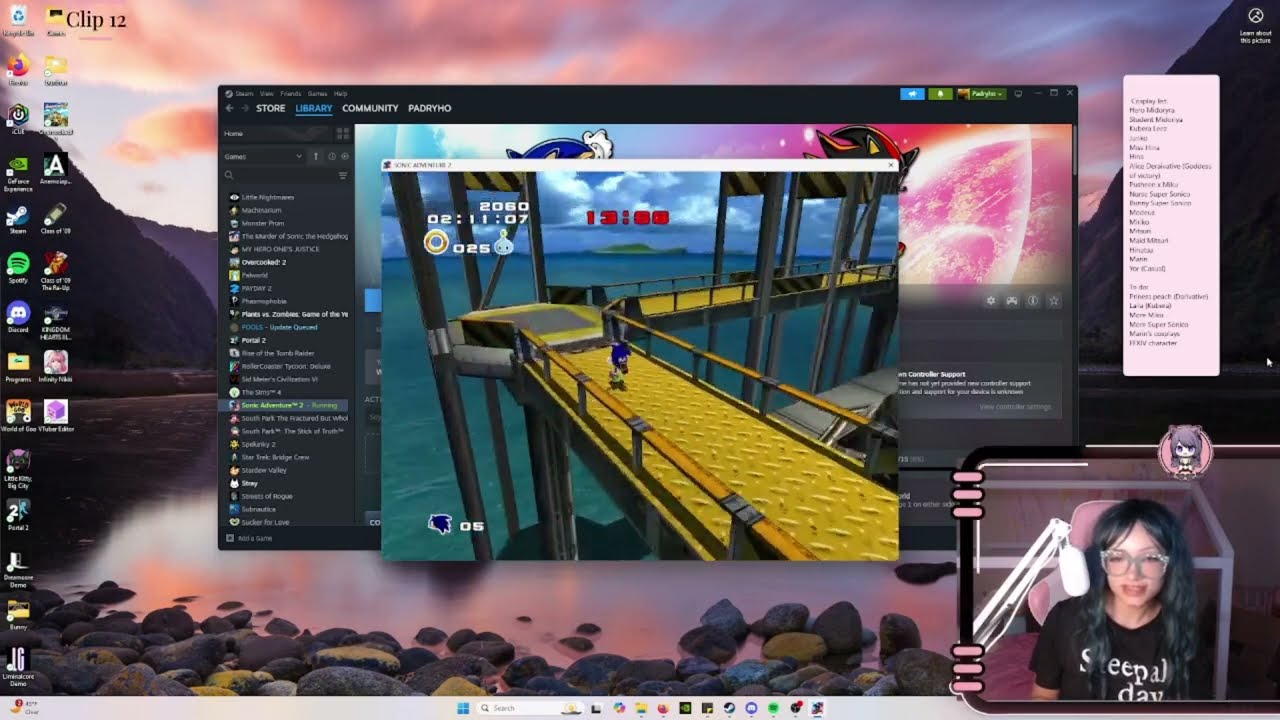Select Machinarium in library list
The image size is (1280, 720).
click(261, 210)
